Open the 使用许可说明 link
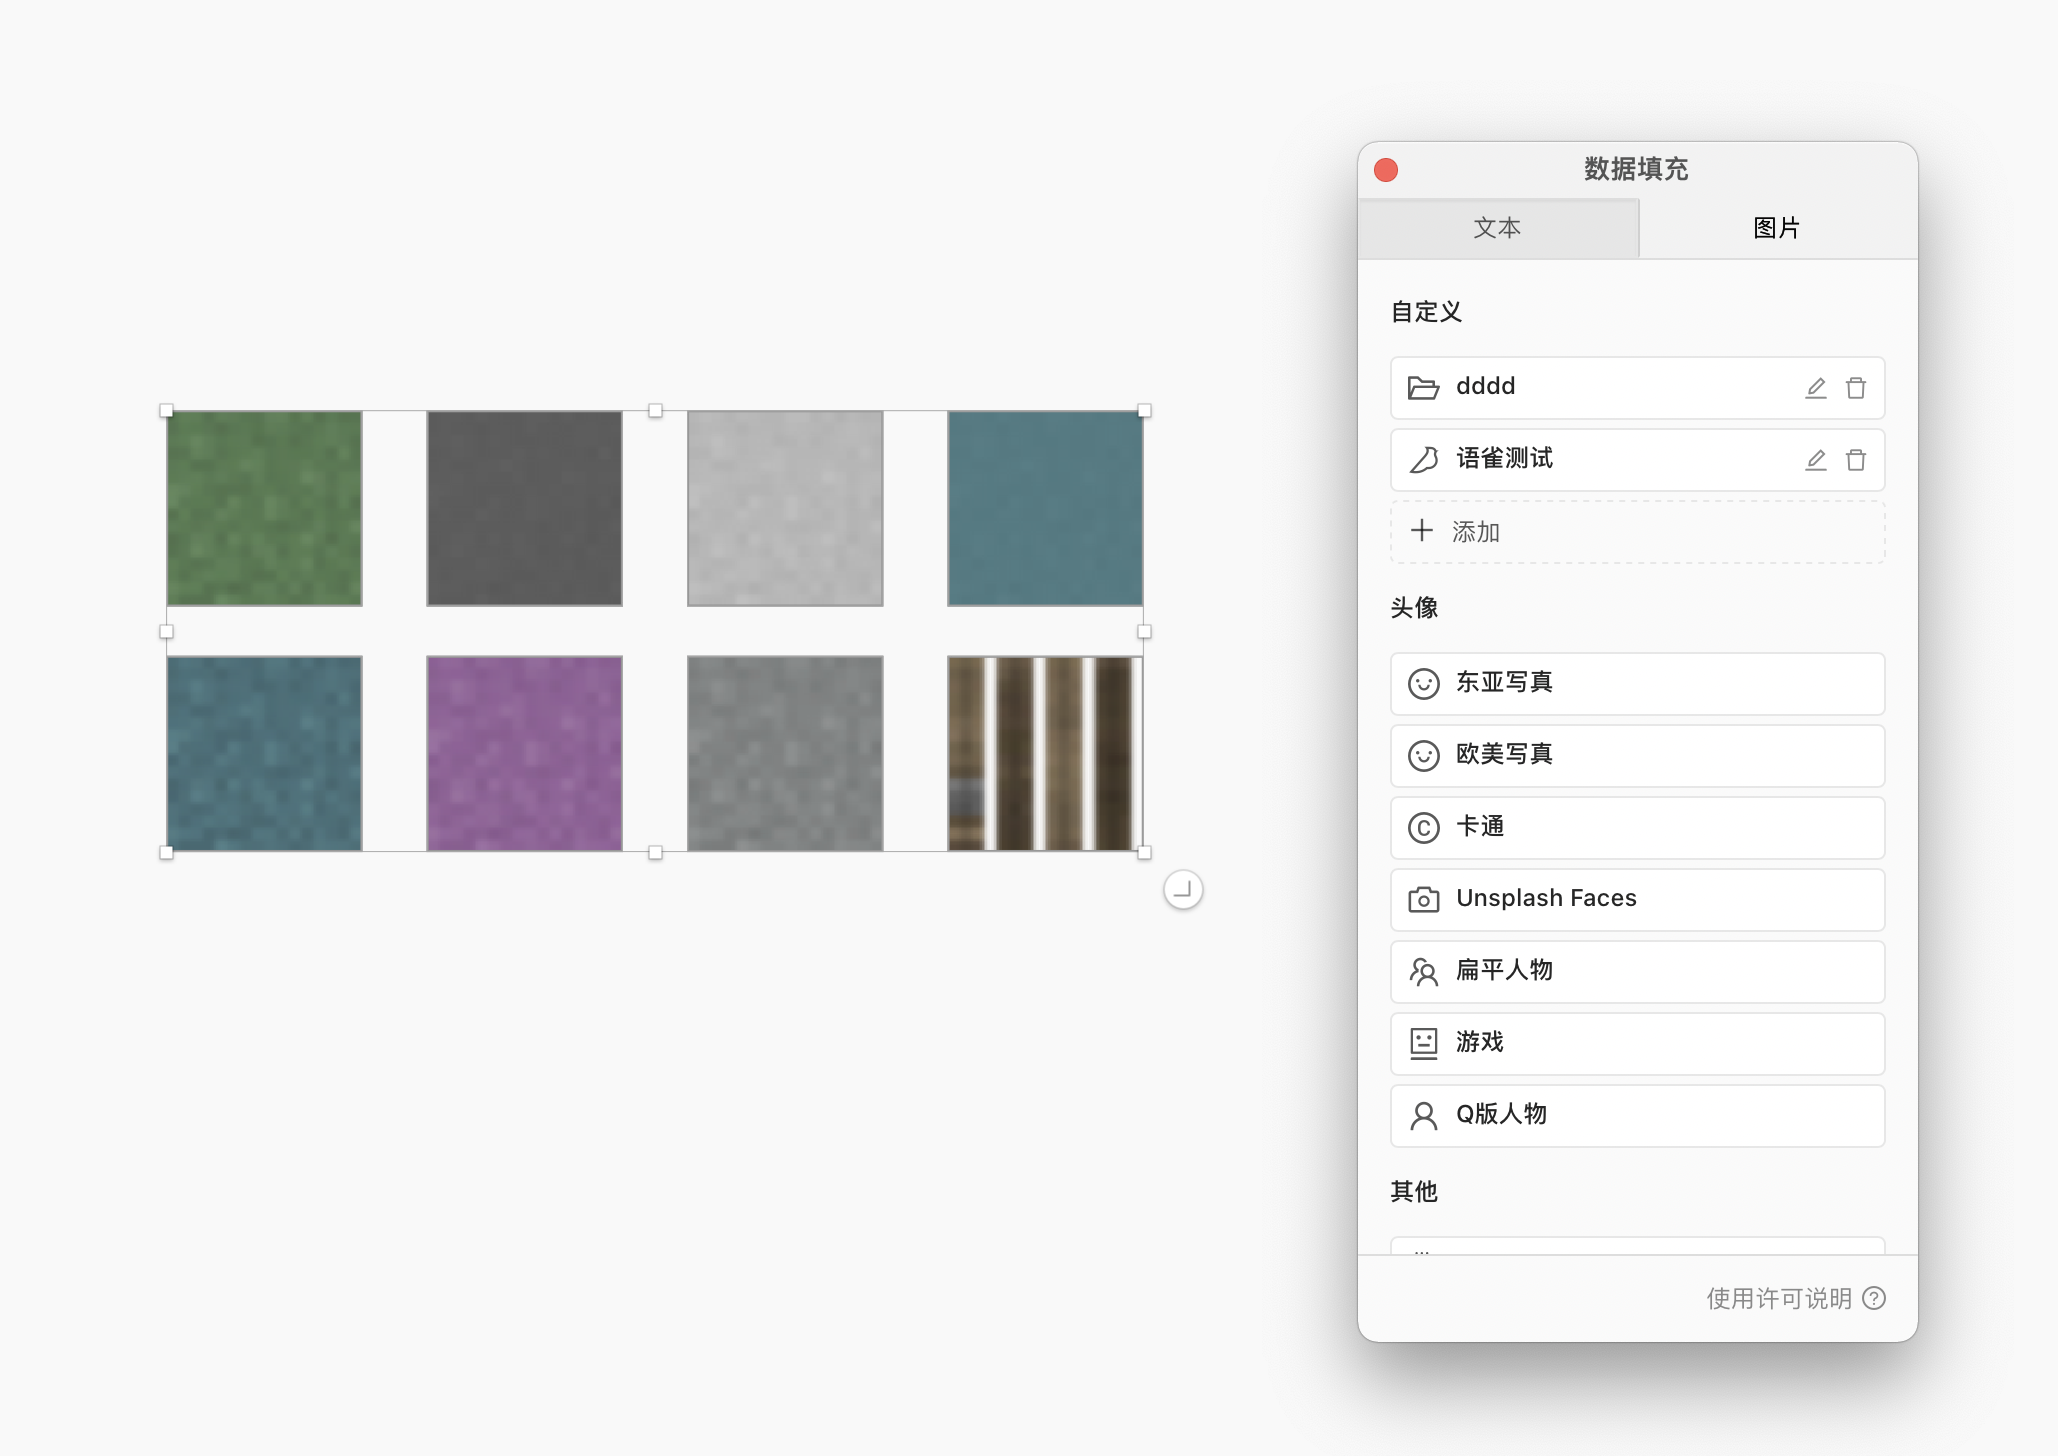Screen dimensions: 2058x1456 [1778, 1298]
